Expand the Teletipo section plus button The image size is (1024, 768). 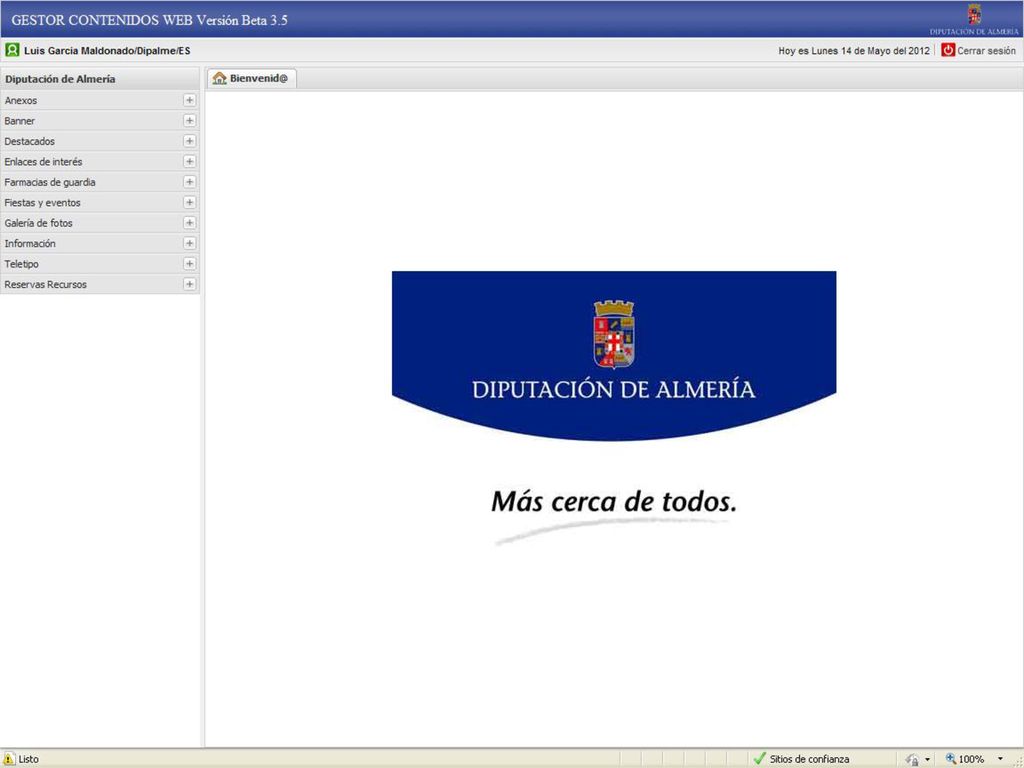pyautogui.click(x=189, y=264)
